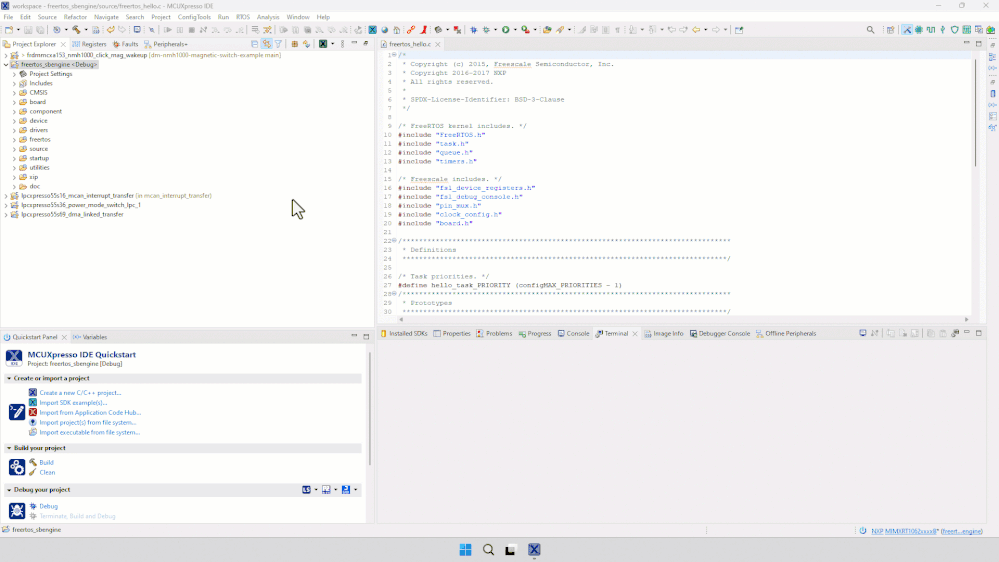
Task: Click the Filter funnel icon in Project Explorer
Action: point(278,44)
